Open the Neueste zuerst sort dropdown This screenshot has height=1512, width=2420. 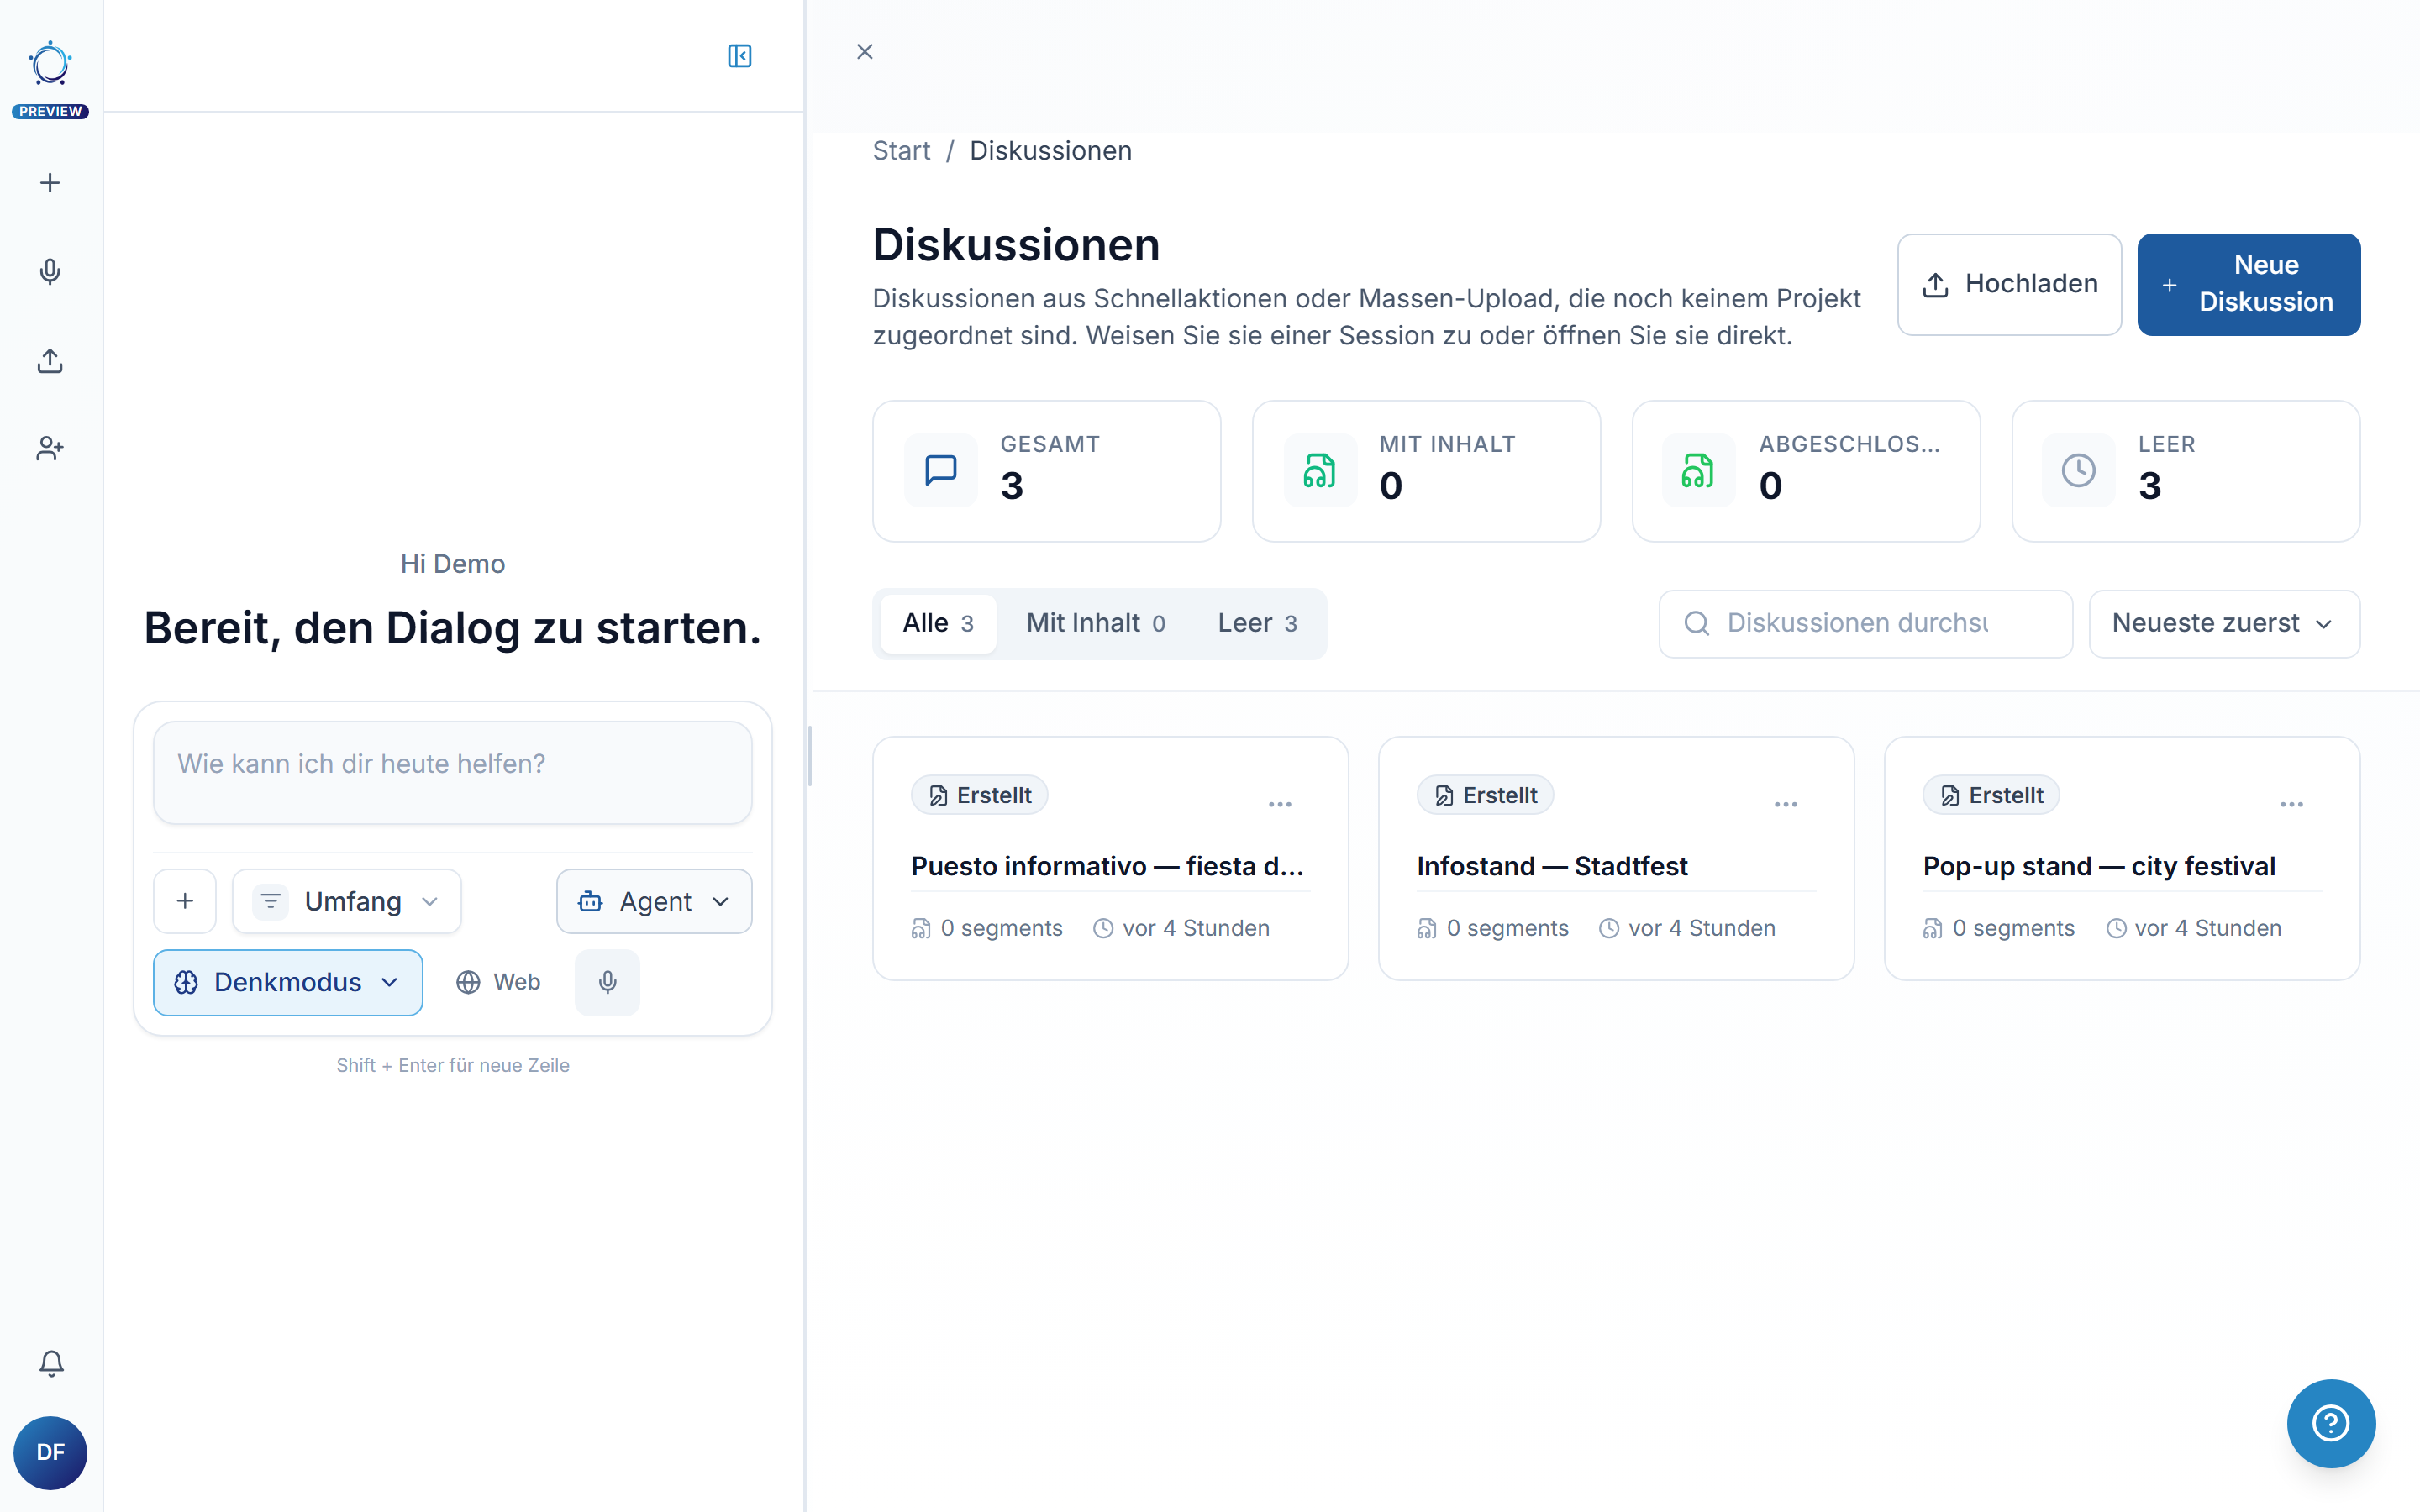(x=2224, y=623)
